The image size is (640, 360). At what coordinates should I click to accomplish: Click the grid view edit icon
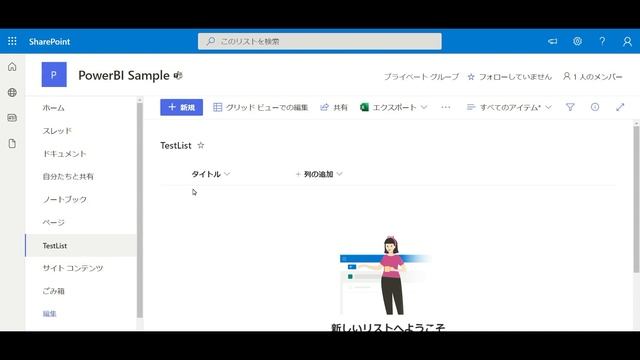coord(218,107)
